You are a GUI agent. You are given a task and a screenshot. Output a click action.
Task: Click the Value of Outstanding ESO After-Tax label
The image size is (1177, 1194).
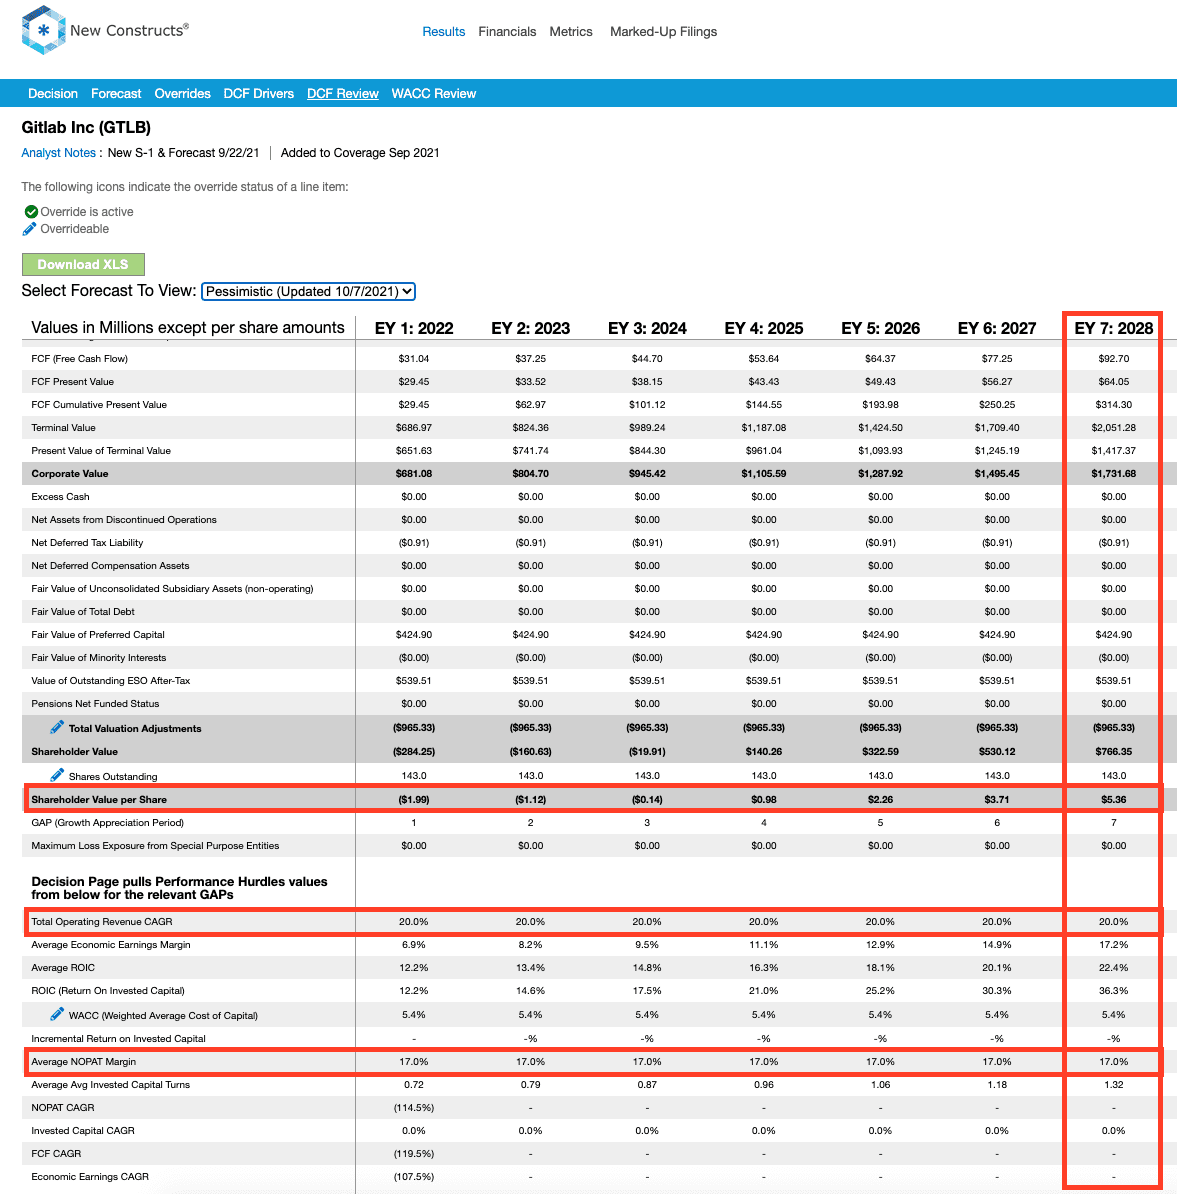click(x=110, y=681)
